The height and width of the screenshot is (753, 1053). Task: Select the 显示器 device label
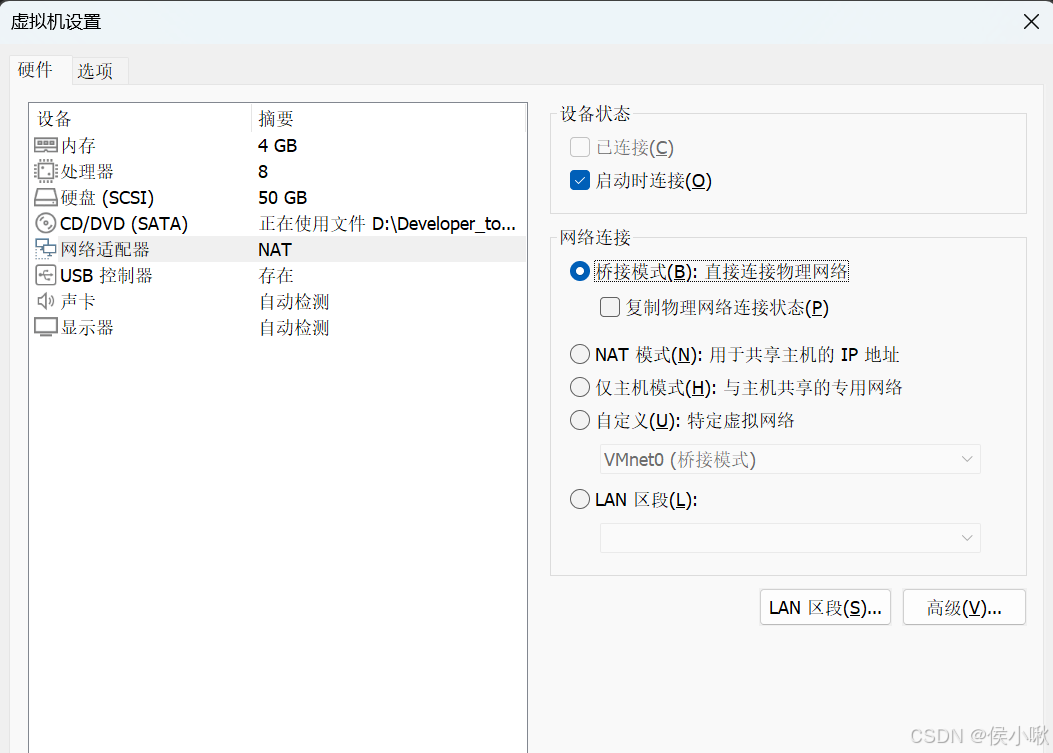coord(87,328)
